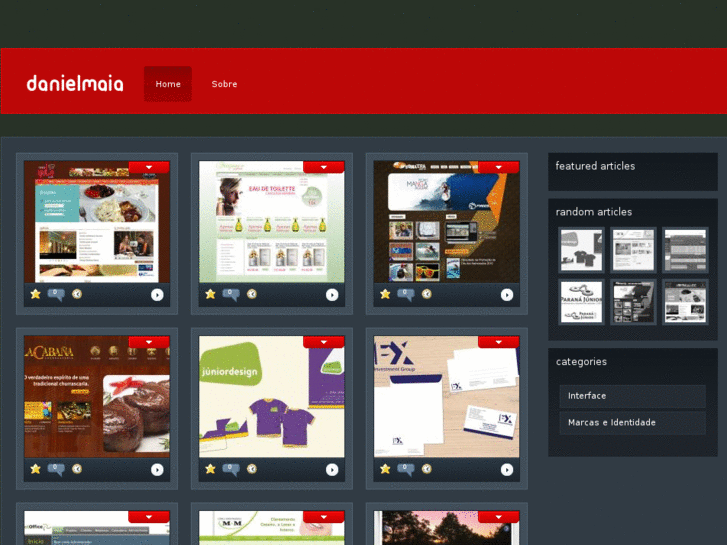Open the La Cabaña preview image

pos(97,399)
